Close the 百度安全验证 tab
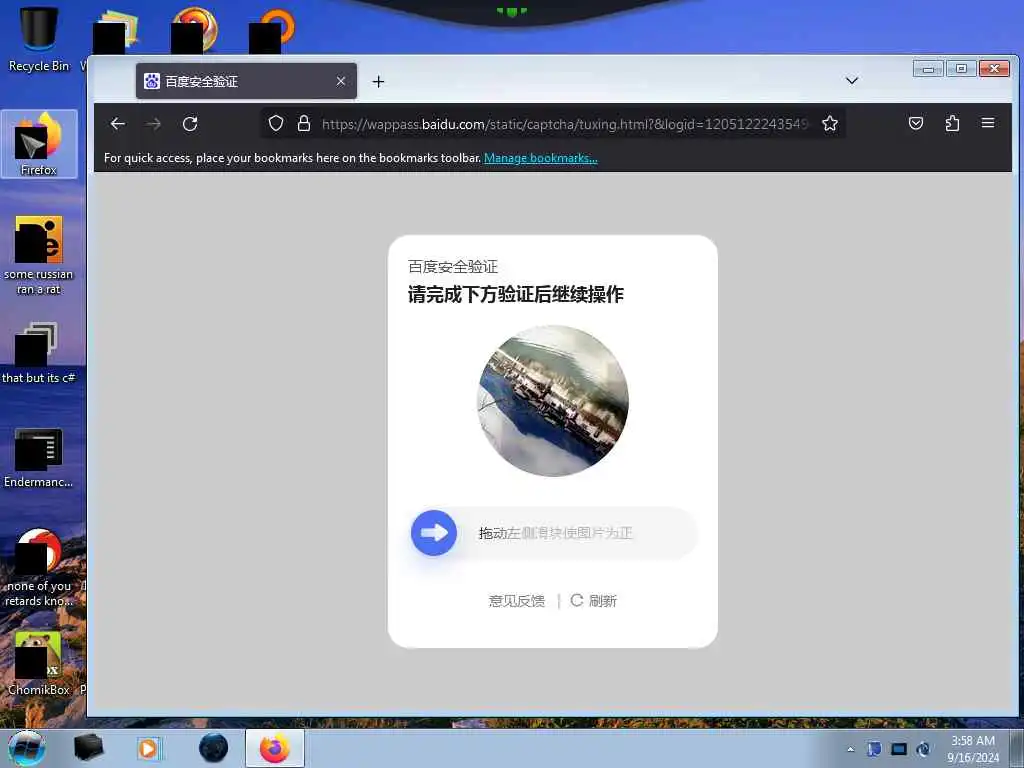 click(x=341, y=81)
